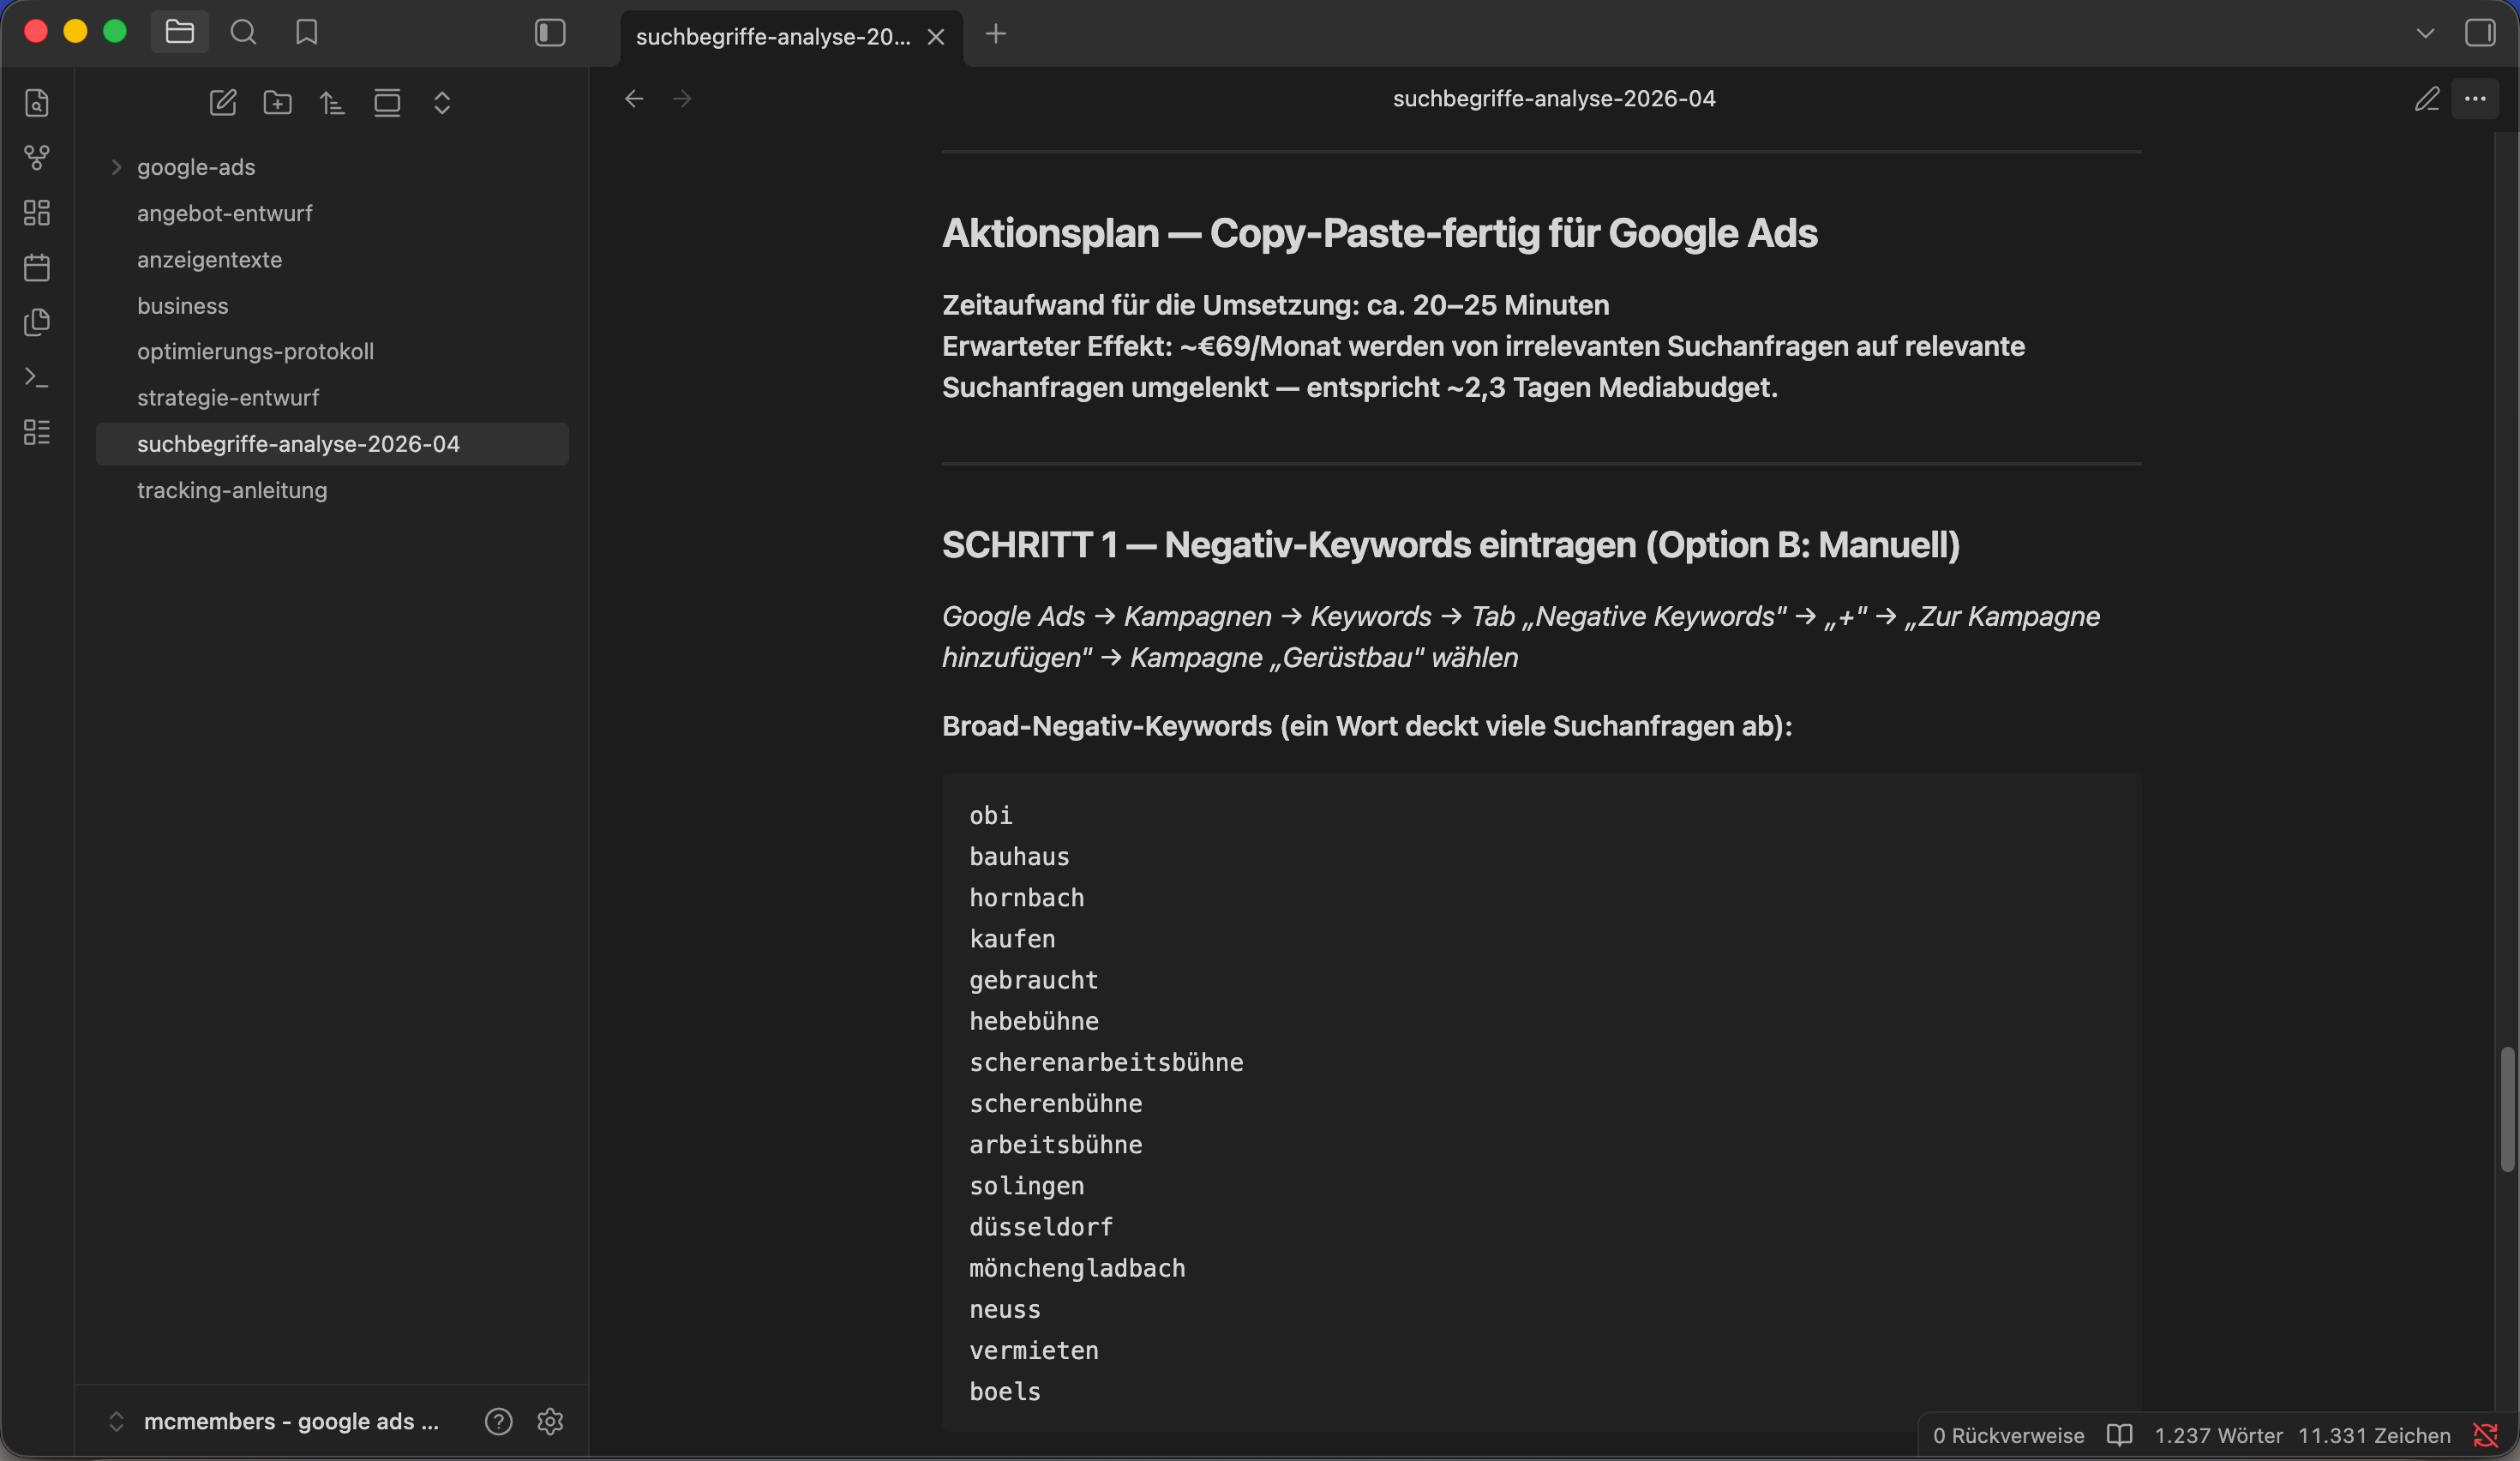Navigate back with the left arrow

pos(634,98)
